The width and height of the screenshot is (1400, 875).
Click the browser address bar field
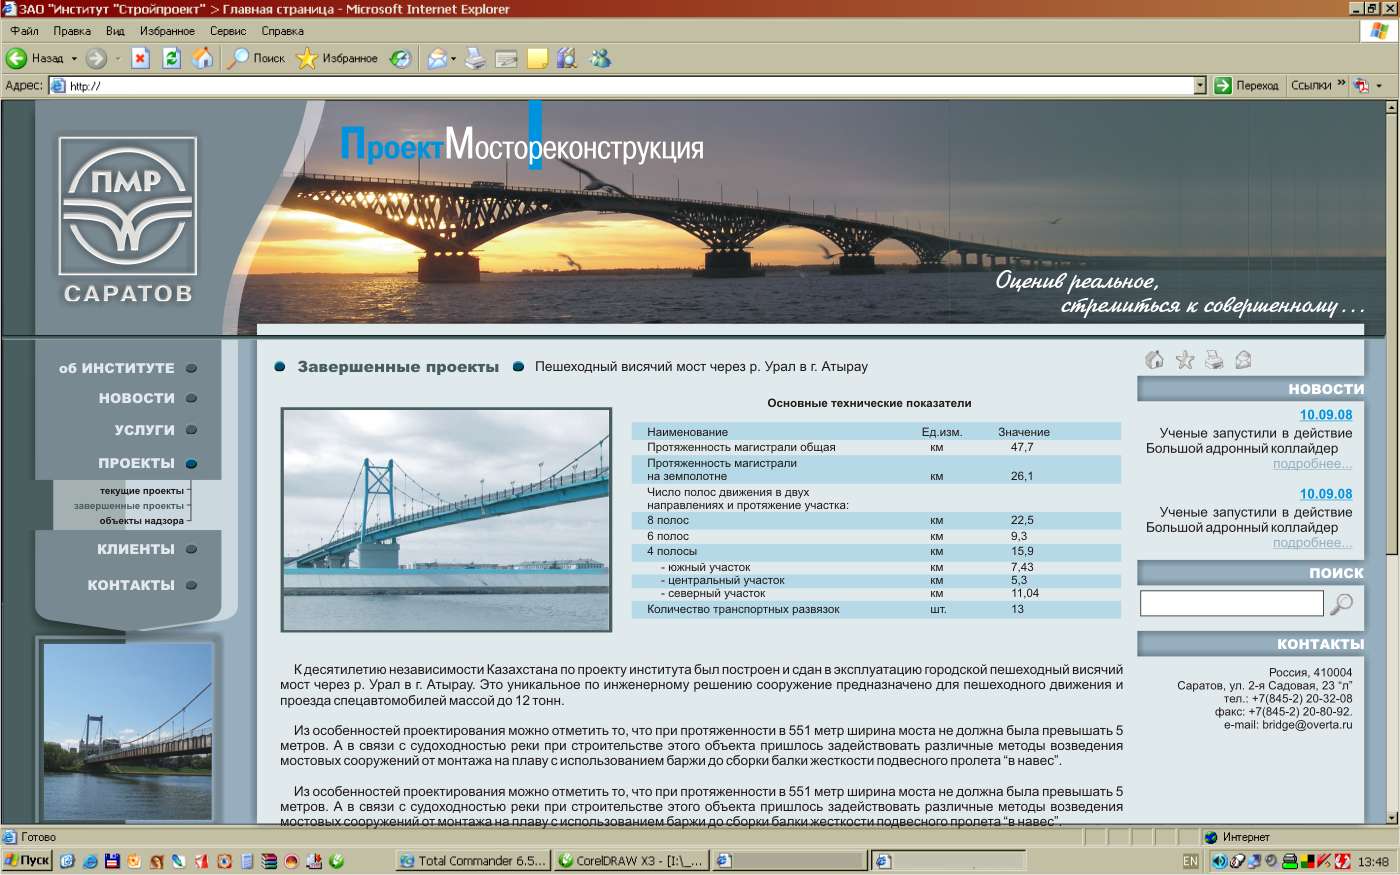point(628,86)
